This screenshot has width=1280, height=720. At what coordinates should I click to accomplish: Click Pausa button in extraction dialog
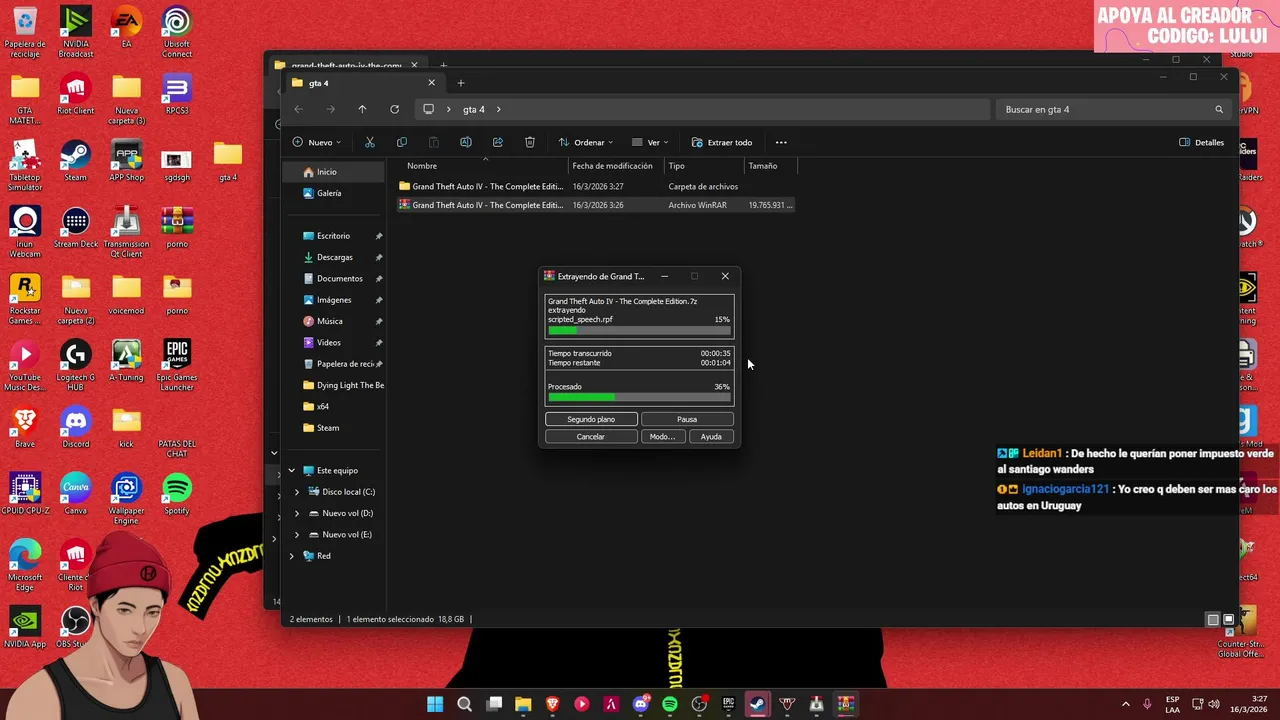[x=687, y=419]
